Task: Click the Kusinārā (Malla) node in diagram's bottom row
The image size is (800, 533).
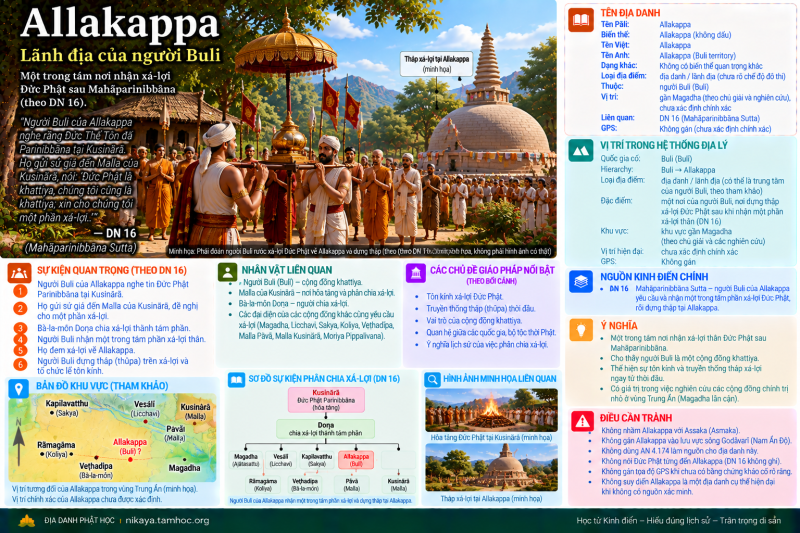Action: (x=398, y=485)
